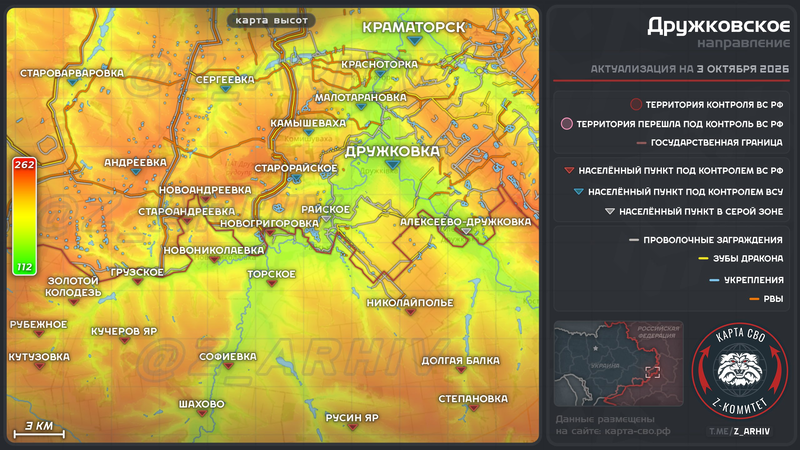
Task: Click the 262 elevation maximum value
Action: point(24,164)
